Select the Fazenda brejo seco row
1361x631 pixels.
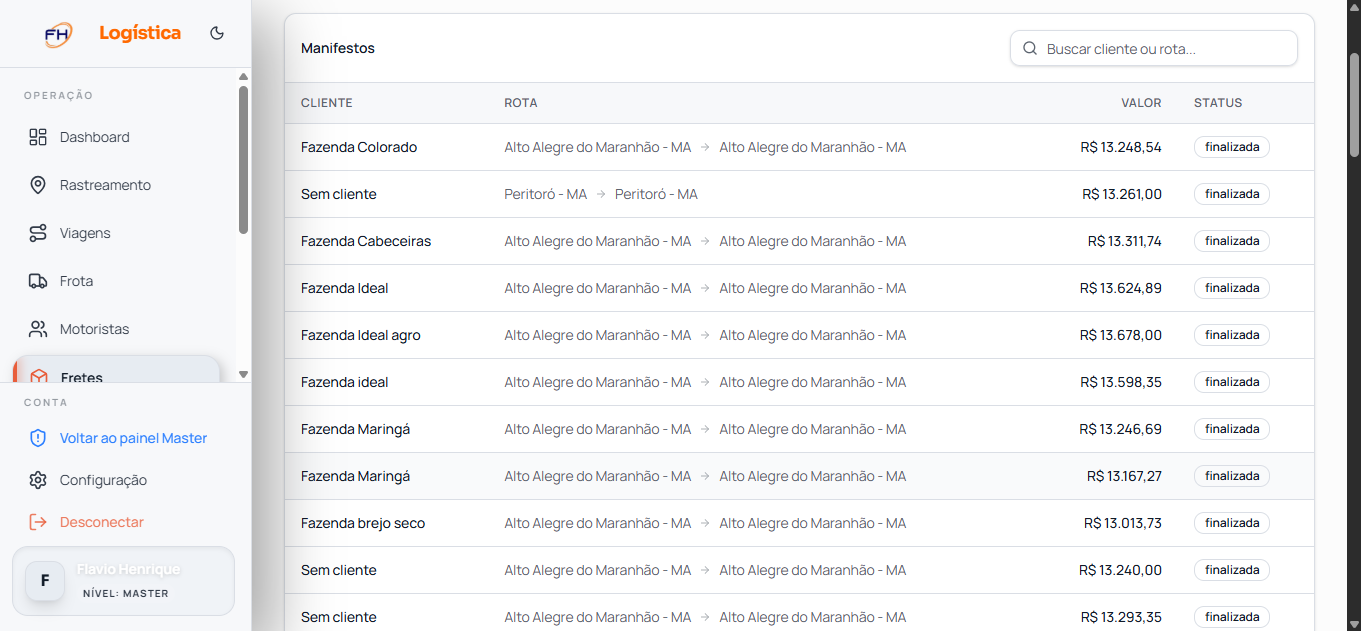799,523
